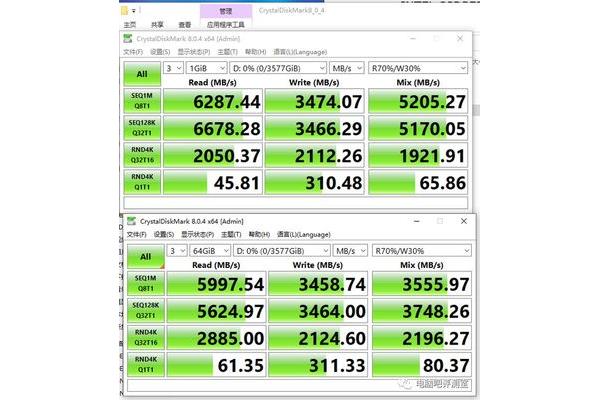The width and height of the screenshot is (600, 400).
Task: Click the 3464.00 write result cell
Action: coord(318,310)
